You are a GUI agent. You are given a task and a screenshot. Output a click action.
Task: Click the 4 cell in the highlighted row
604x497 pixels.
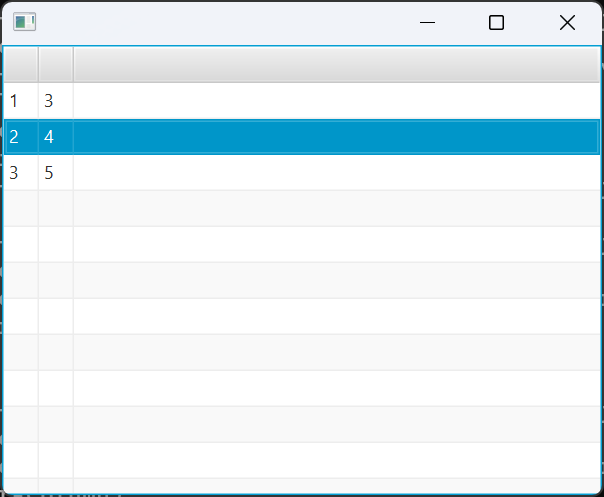49,137
